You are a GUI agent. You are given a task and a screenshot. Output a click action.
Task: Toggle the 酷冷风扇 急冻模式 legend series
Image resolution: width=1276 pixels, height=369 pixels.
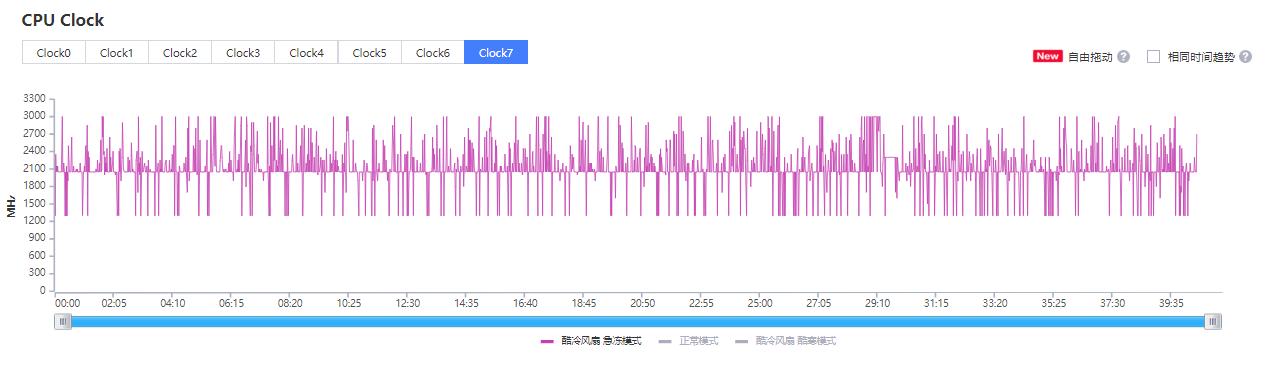[x=591, y=341]
